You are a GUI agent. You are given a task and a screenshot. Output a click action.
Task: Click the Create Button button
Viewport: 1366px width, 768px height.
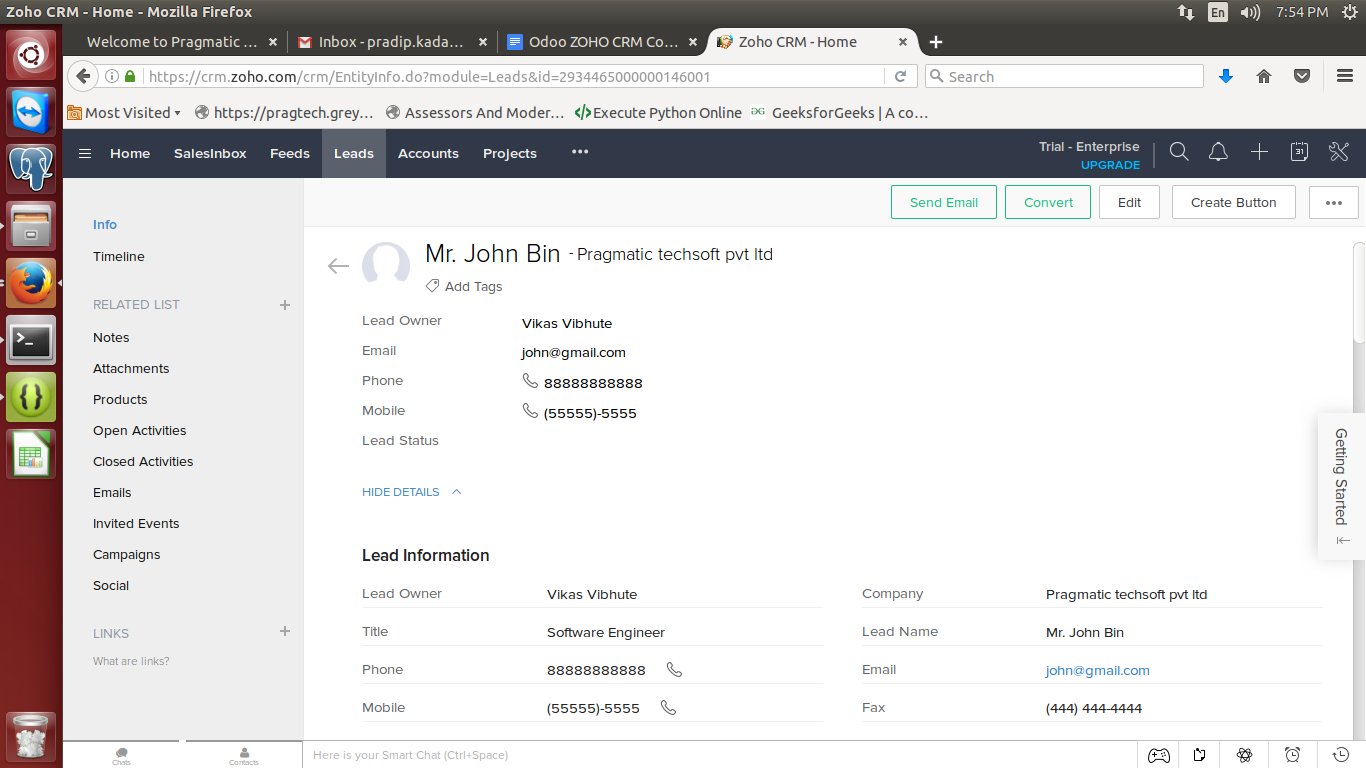[1233, 202]
